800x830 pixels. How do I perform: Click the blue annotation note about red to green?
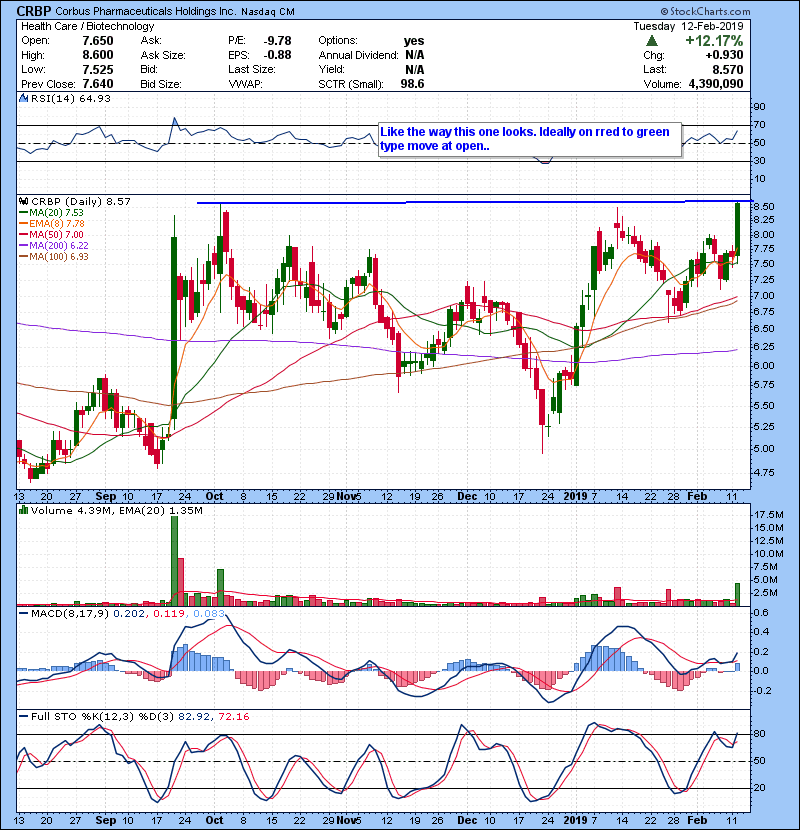tap(529, 139)
